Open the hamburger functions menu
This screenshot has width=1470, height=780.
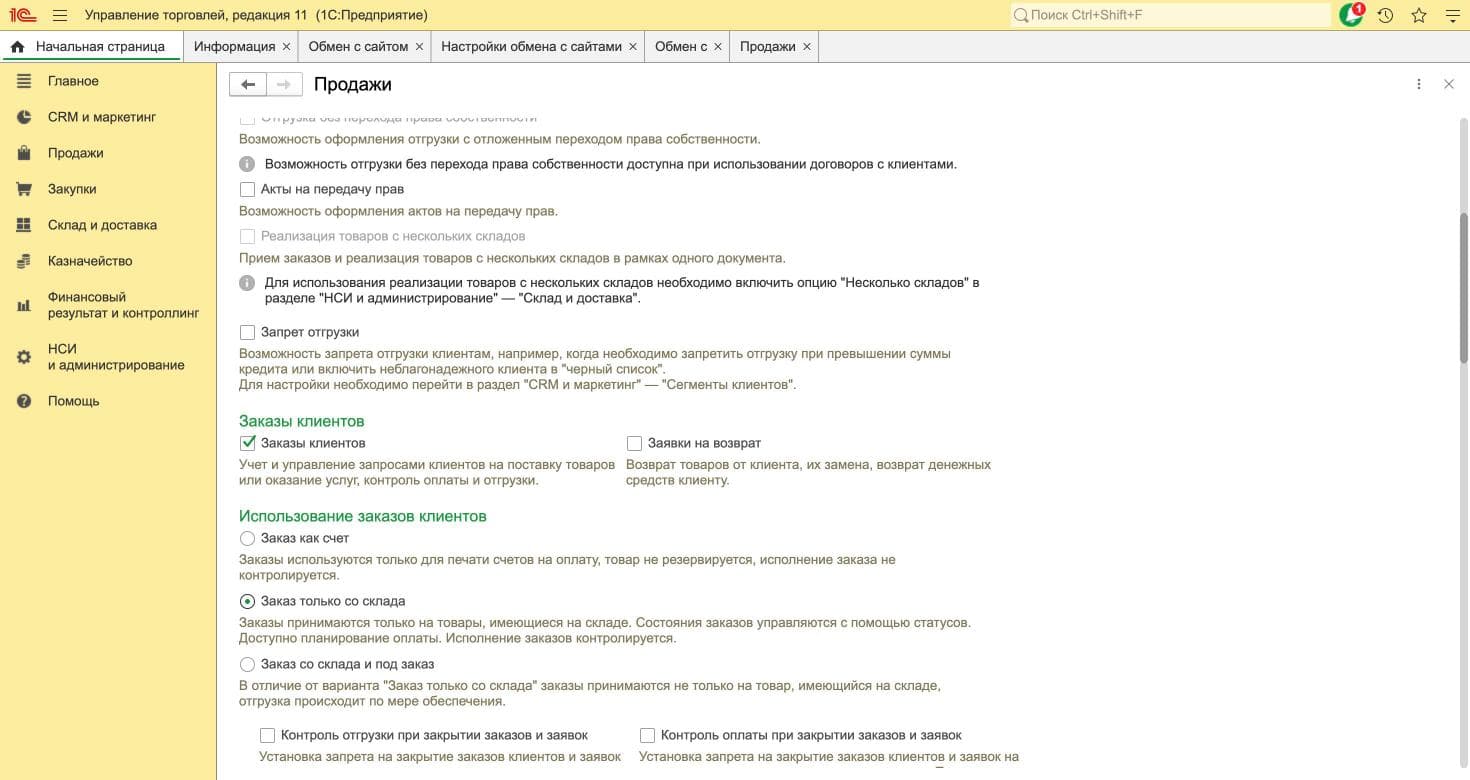click(60, 15)
